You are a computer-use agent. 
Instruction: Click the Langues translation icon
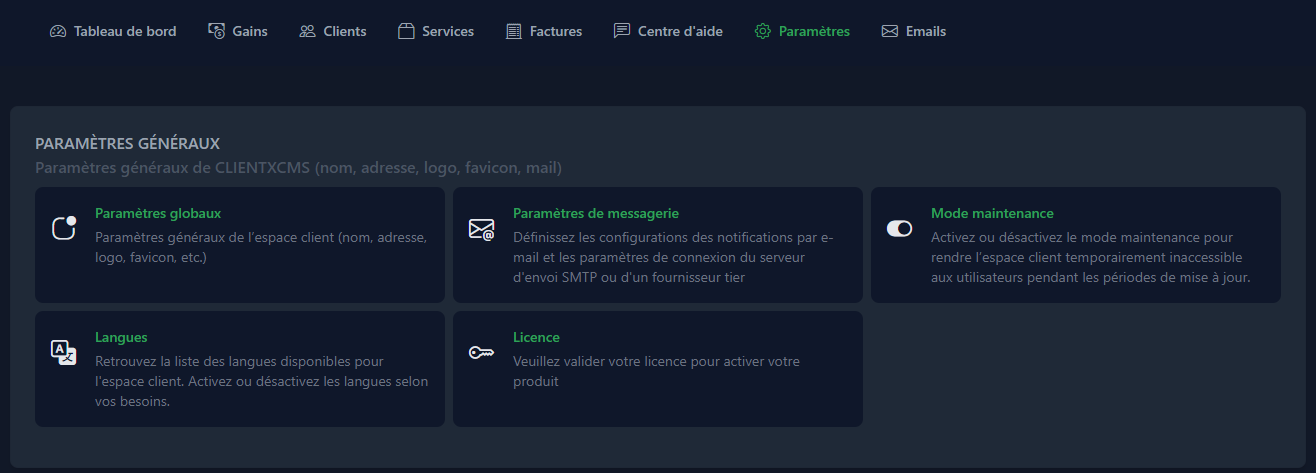64,352
